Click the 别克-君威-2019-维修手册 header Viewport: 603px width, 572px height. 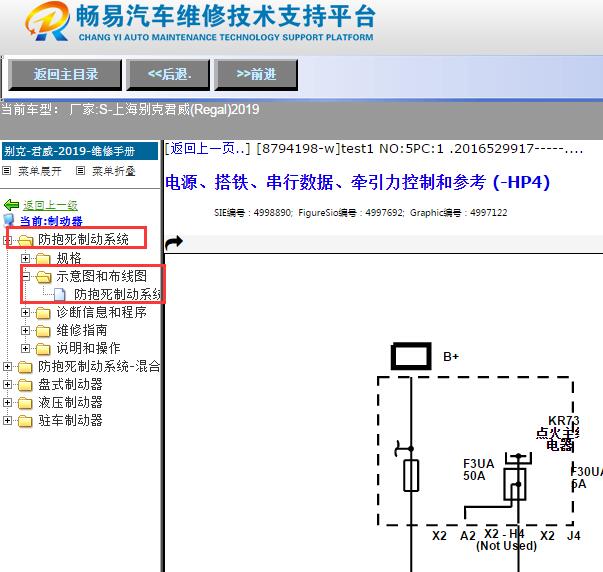(x=80, y=151)
